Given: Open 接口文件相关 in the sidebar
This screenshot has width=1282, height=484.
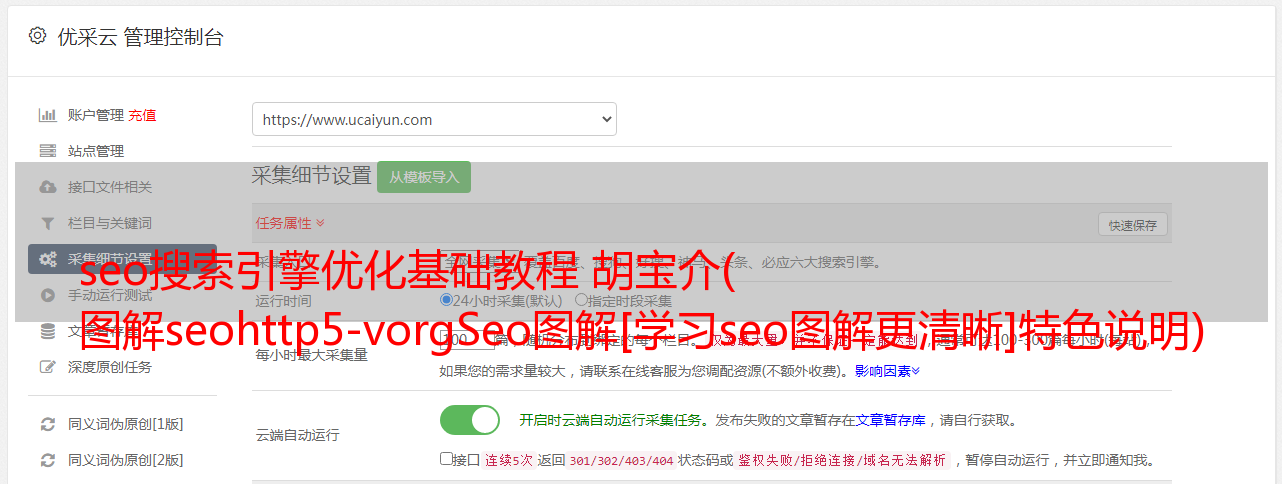Looking at the screenshot, I should [x=110, y=187].
